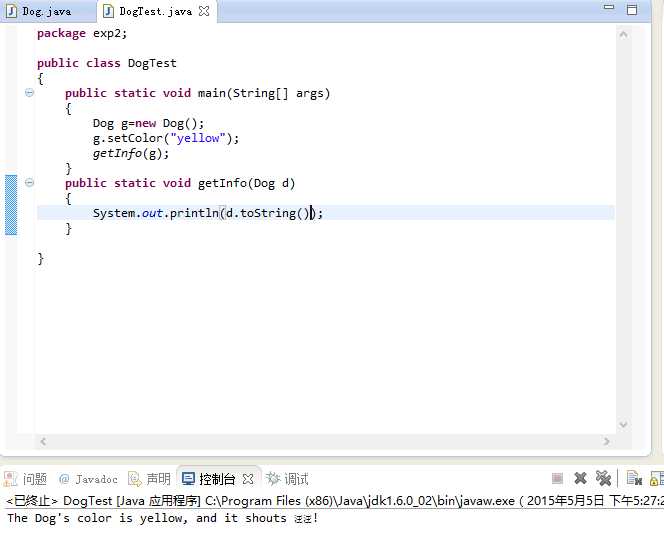664x541 pixels.
Task: Click the console output text line
Action: pyautogui.click(x=163, y=518)
